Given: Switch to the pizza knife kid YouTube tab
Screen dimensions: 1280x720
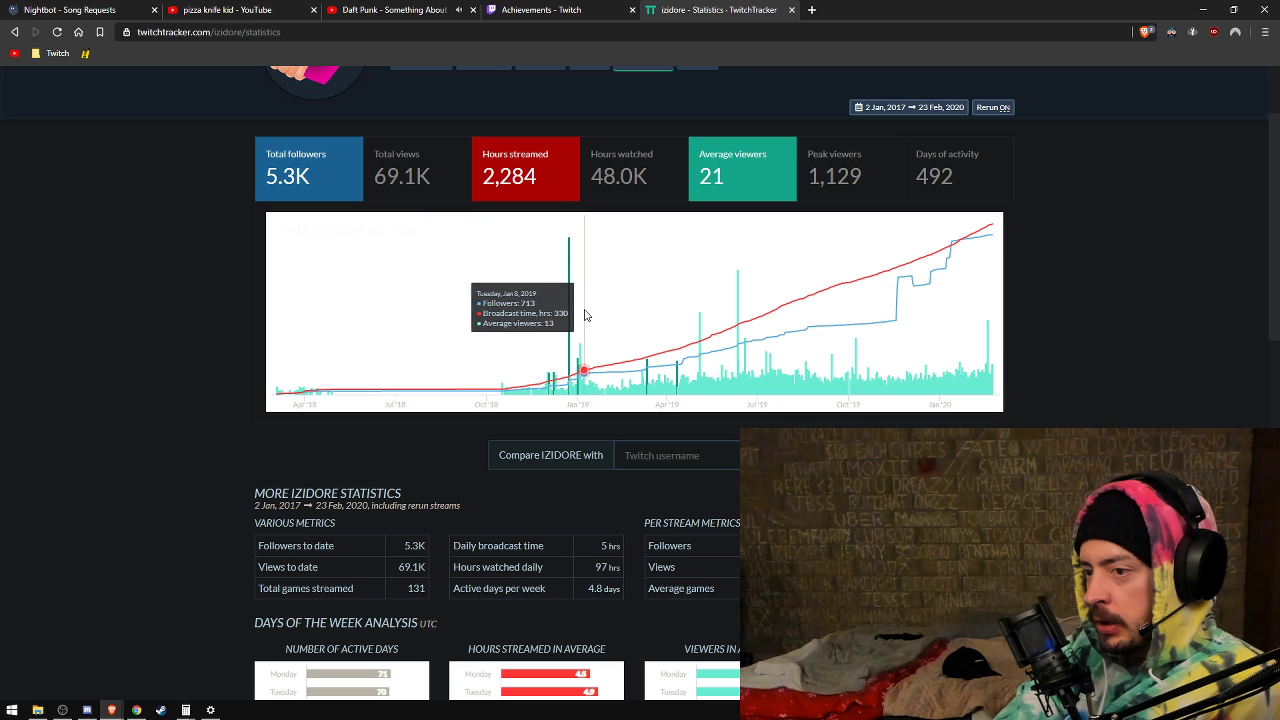Looking at the screenshot, I should coord(240,10).
